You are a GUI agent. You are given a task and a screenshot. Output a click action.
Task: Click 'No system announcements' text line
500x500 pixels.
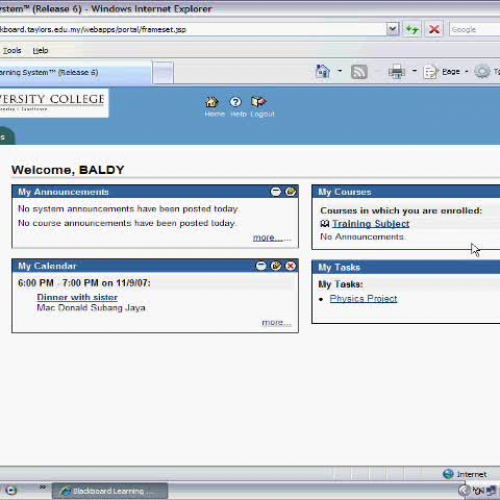(x=128, y=209)
